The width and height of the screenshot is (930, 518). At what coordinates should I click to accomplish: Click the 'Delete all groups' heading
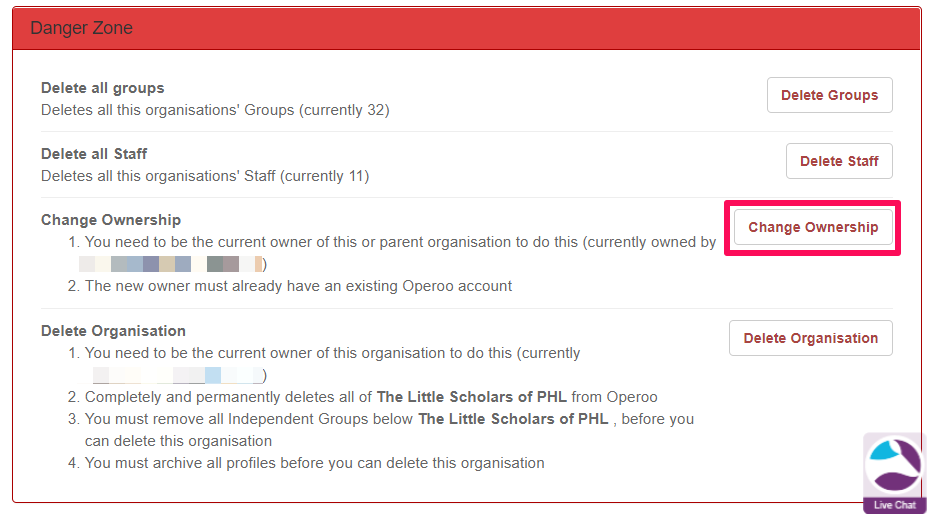point(102,88)
